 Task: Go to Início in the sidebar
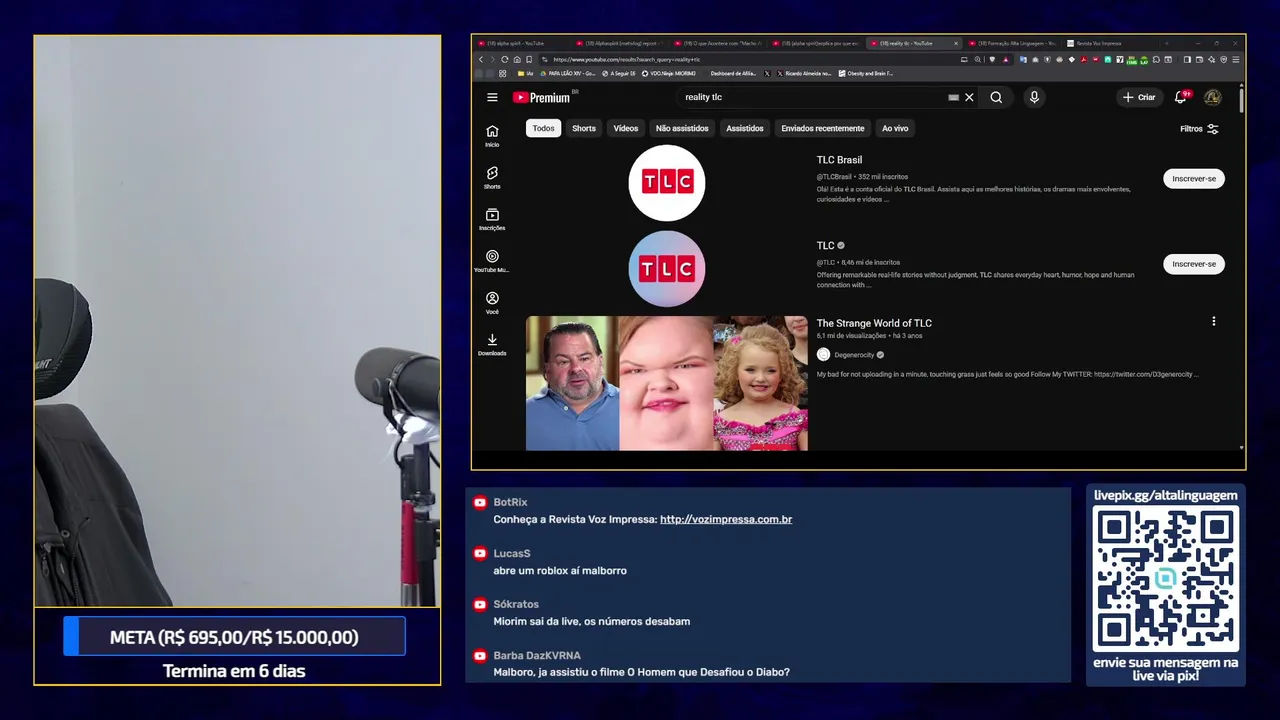[x=492, y=136]
